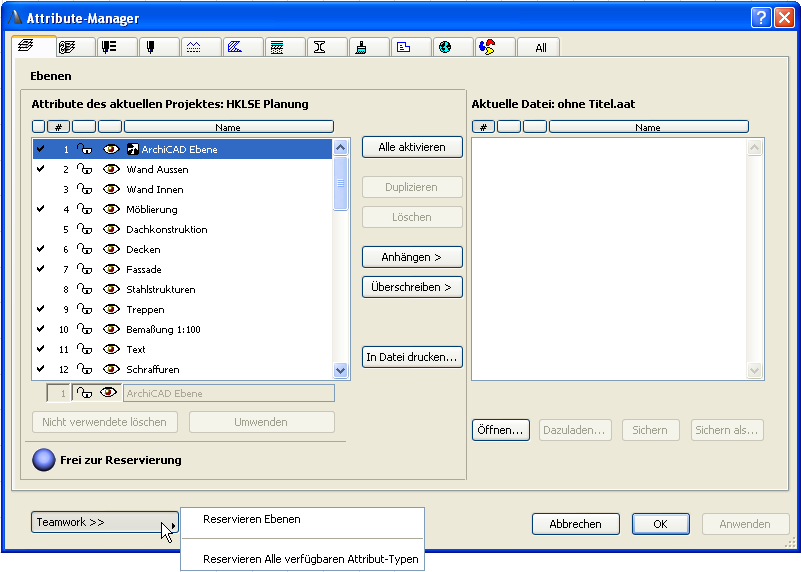Click the Öffnen... button
The image size is (801, 572).
point(501,430)
